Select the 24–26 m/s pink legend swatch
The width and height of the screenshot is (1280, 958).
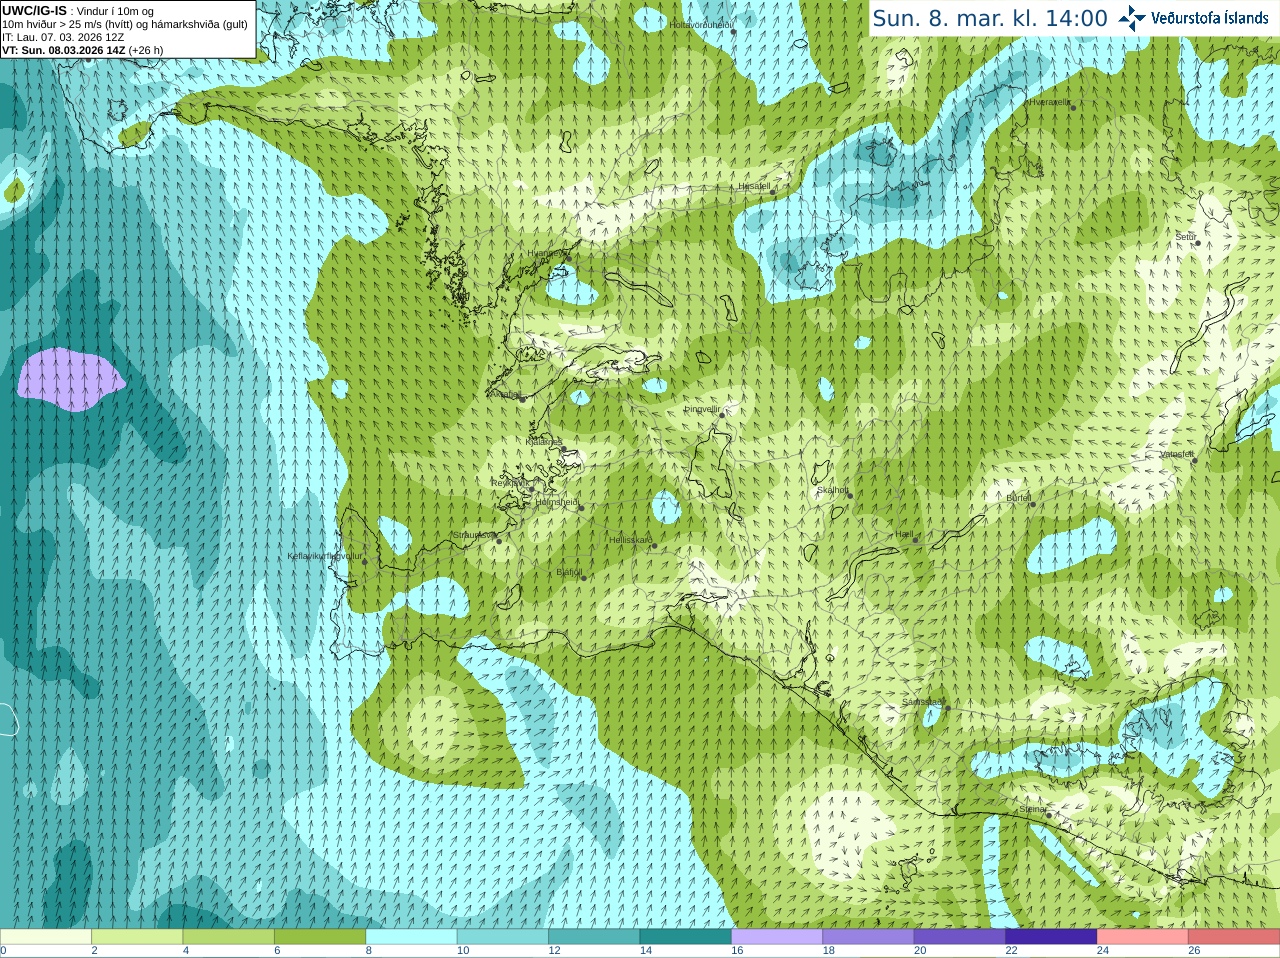point(1143,937)
